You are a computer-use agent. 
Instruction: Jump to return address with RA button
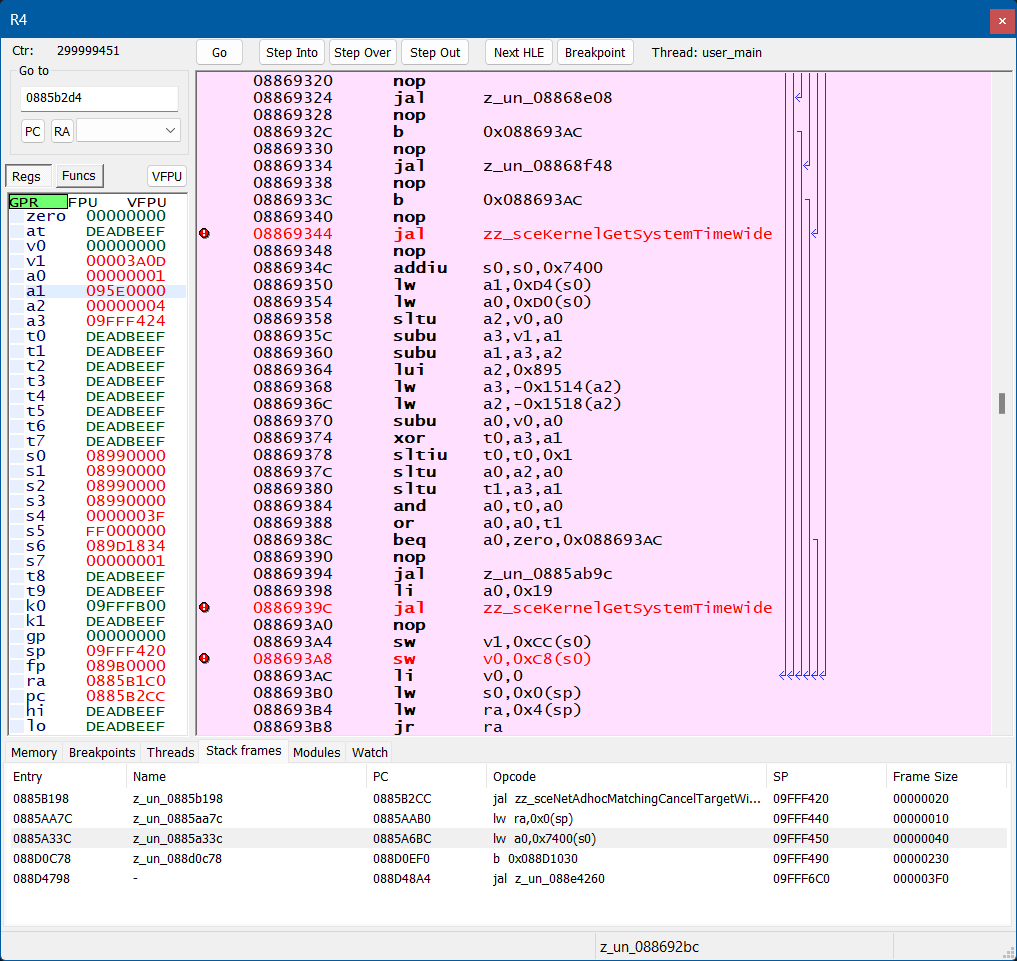point(62,132)
